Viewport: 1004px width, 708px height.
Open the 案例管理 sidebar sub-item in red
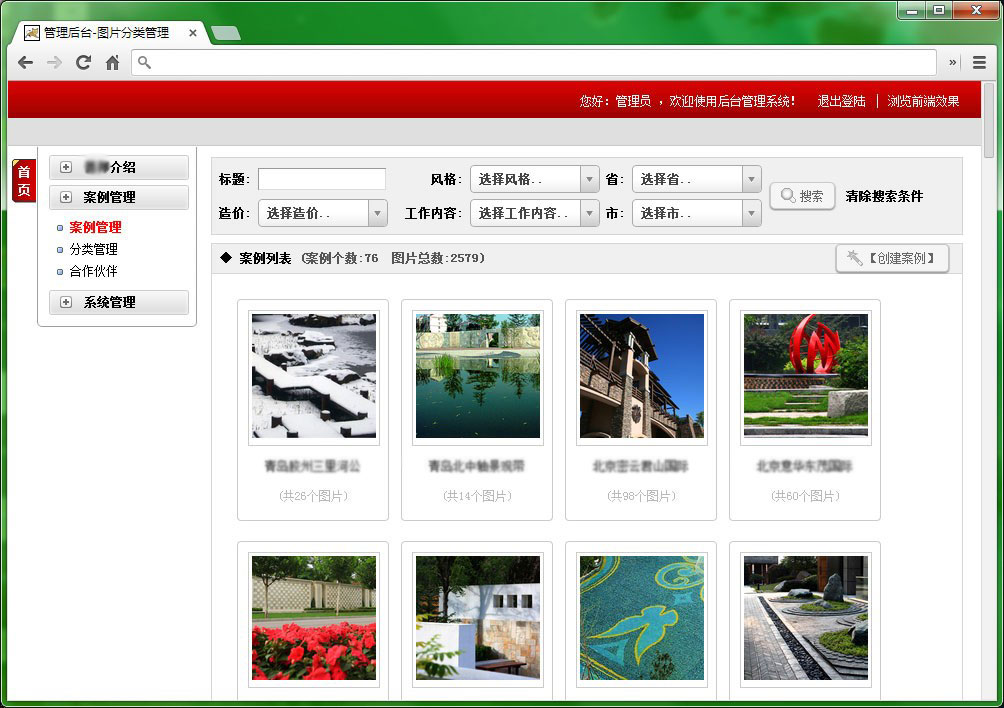point(95,227)
